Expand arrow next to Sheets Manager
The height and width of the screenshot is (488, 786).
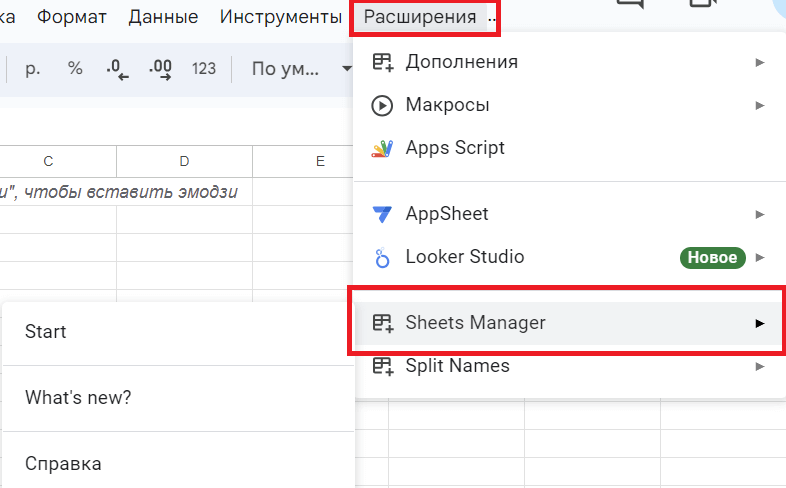[760, 323]
